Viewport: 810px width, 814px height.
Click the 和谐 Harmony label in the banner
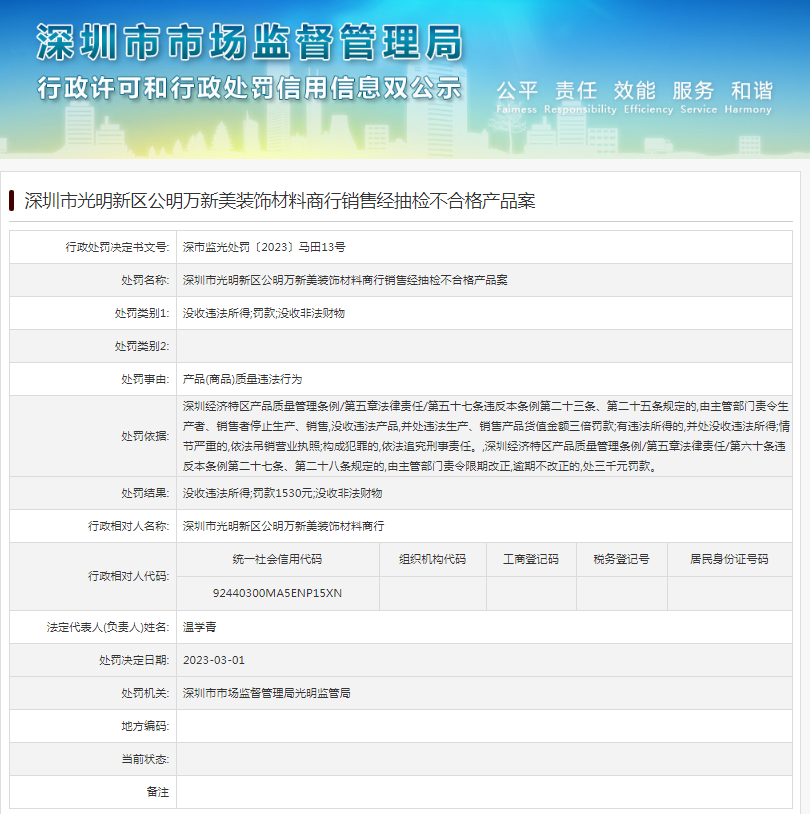tap(753, 89)
